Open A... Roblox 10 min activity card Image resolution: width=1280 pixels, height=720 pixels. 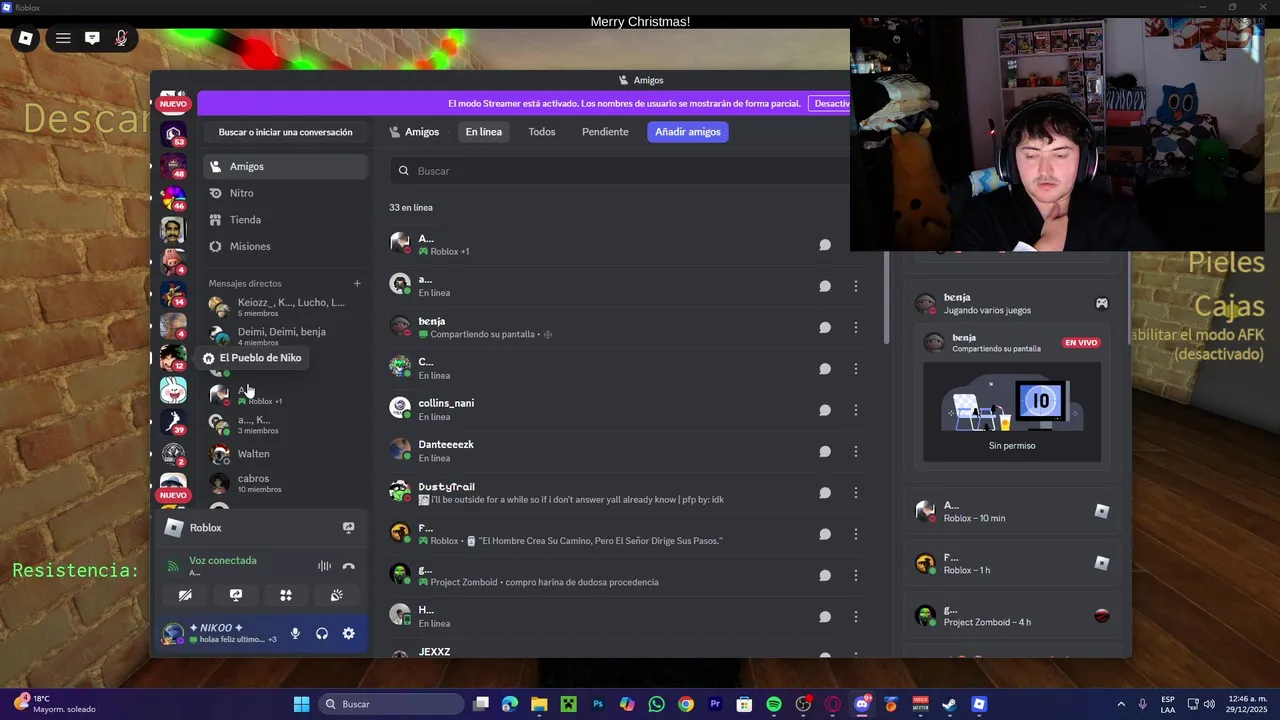pyautogui.click(x=1012, y=511)
